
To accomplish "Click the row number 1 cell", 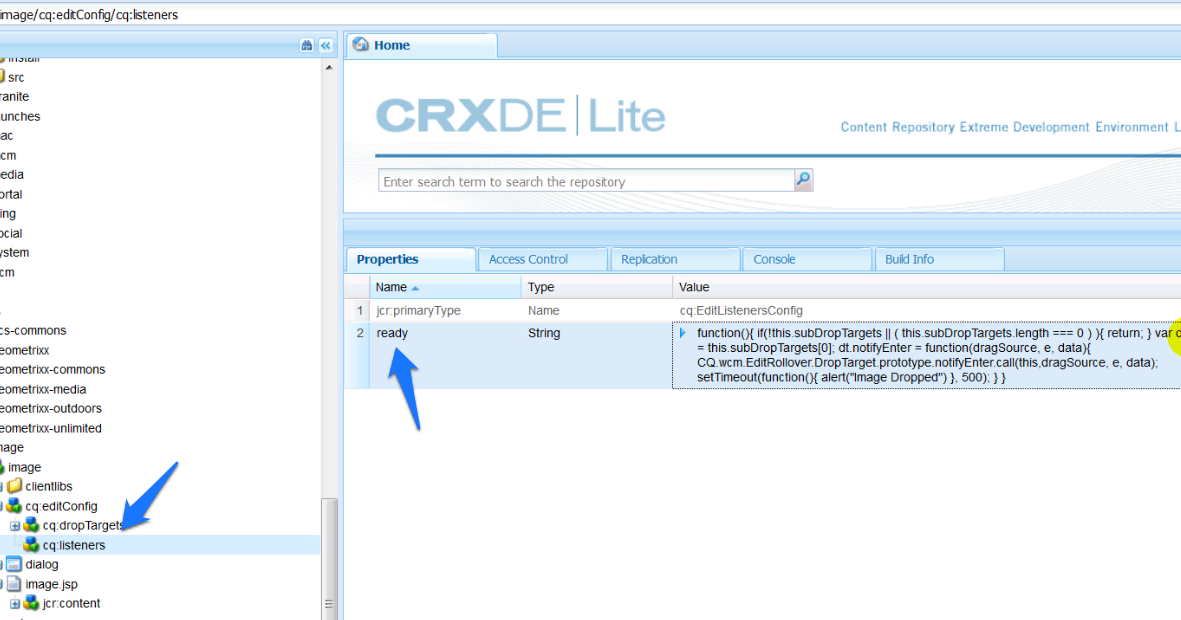I will 359,310.
